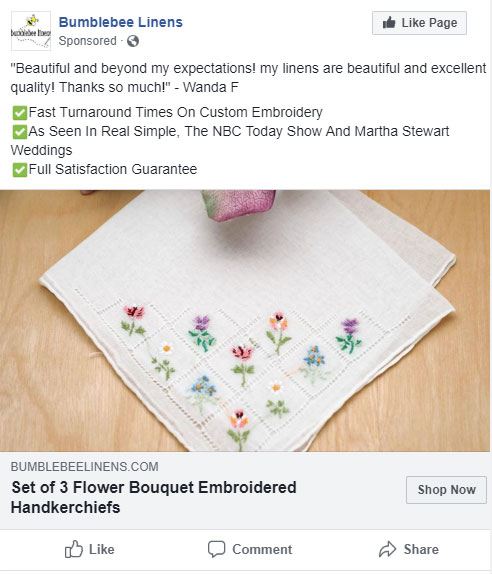This screenshot has width=492, height=574.
Task: Open the Flower Bouquet Embroidered Handkerchiefs headline
Action: pyautogui.click(x=154, y=497)
